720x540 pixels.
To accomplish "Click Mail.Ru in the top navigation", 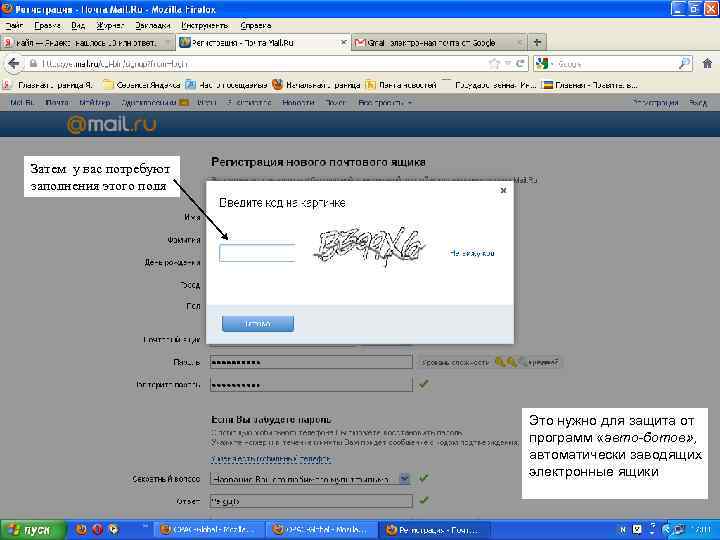I will point(22,103).
